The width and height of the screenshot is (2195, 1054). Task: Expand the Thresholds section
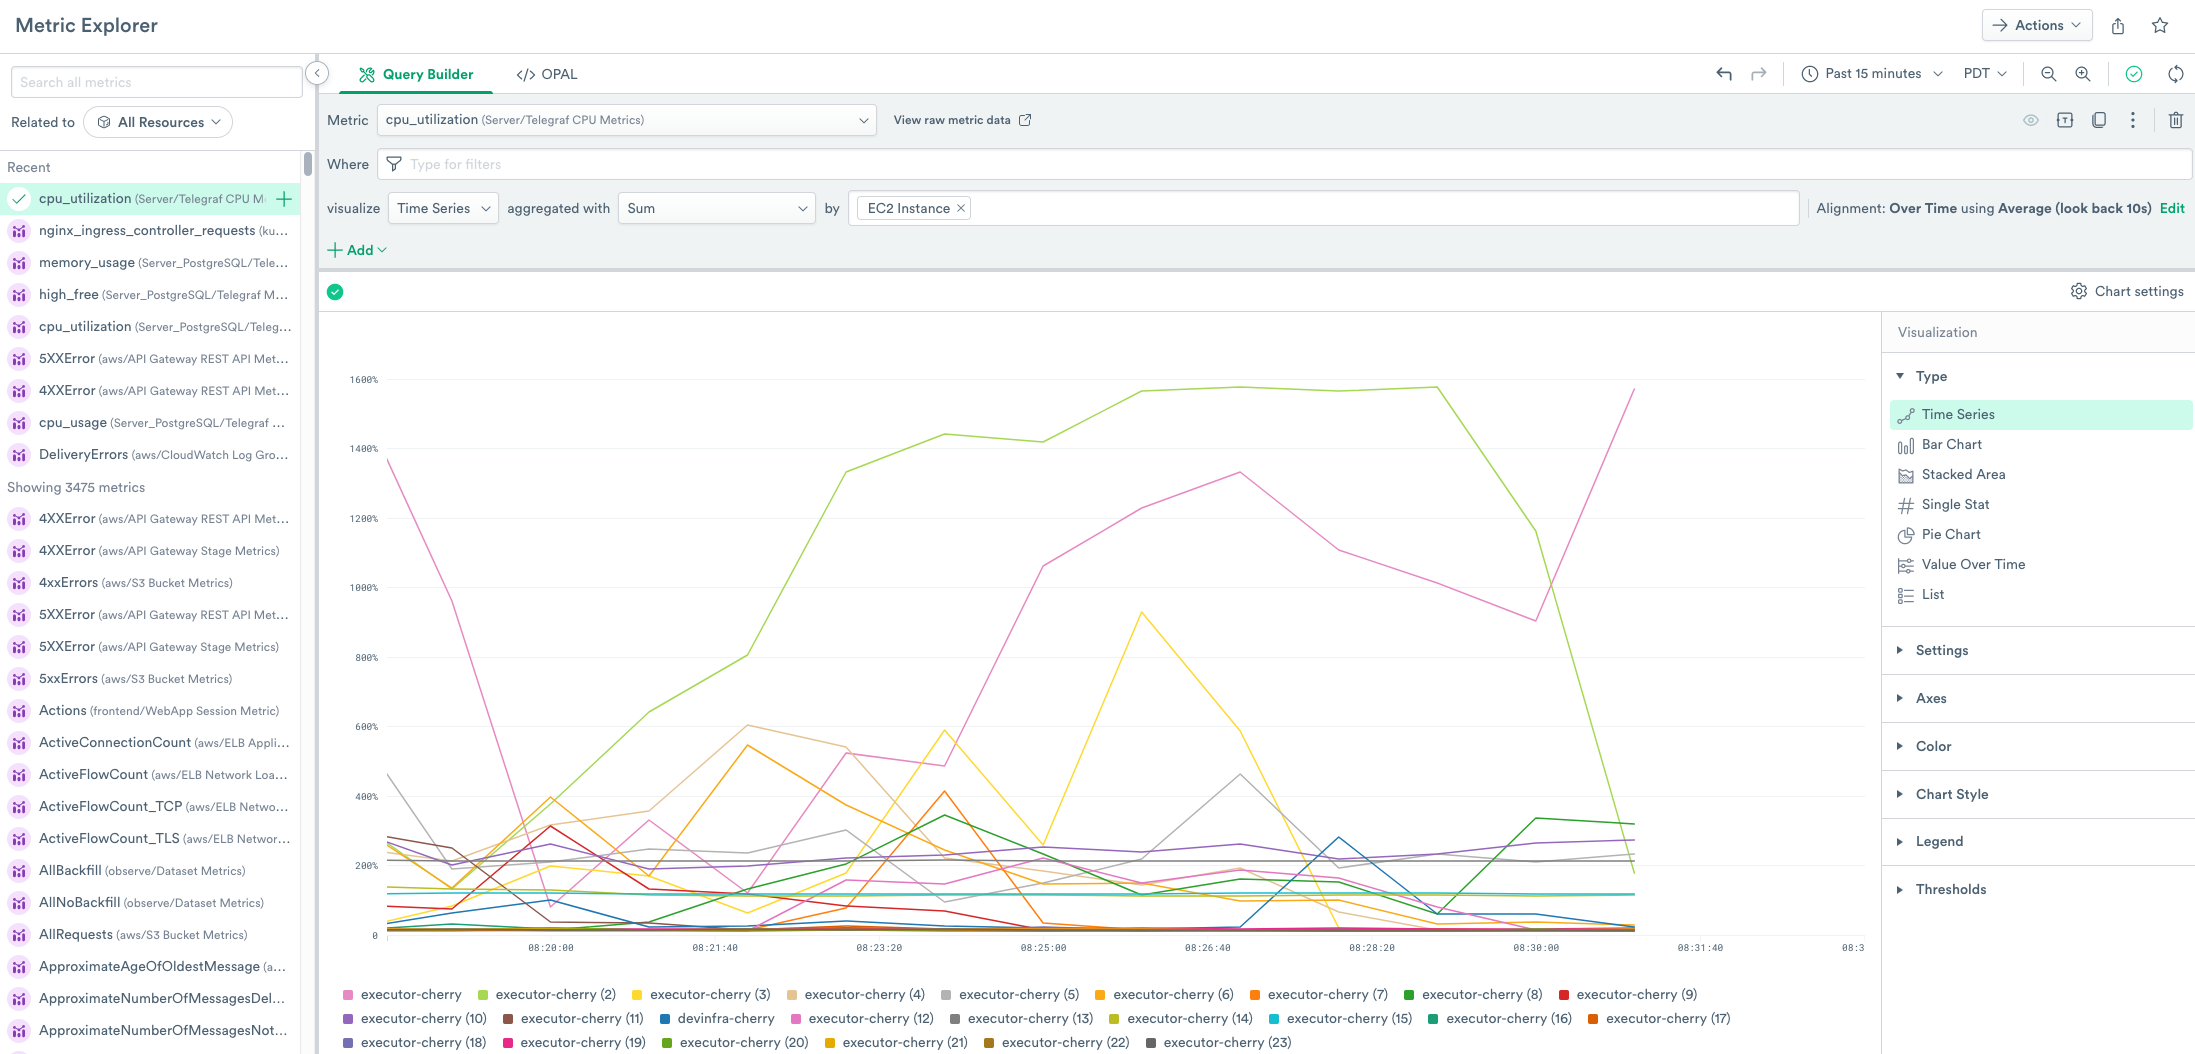(1950, 889)
